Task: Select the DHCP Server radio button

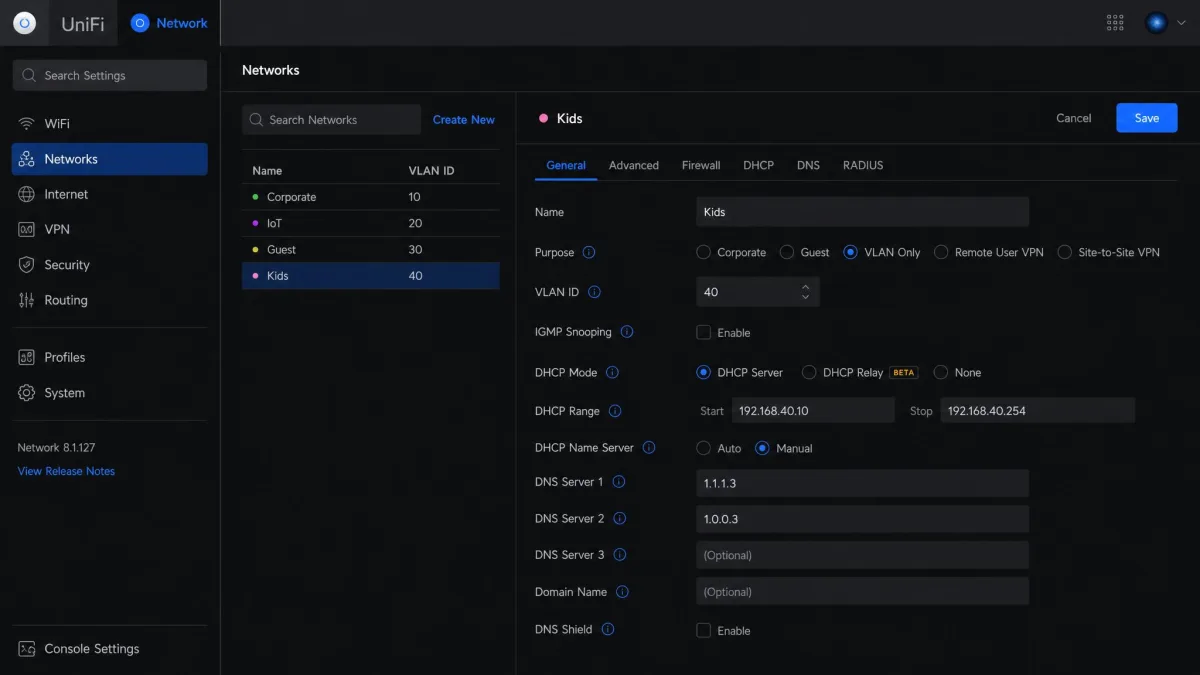Action: coord(704,372)
